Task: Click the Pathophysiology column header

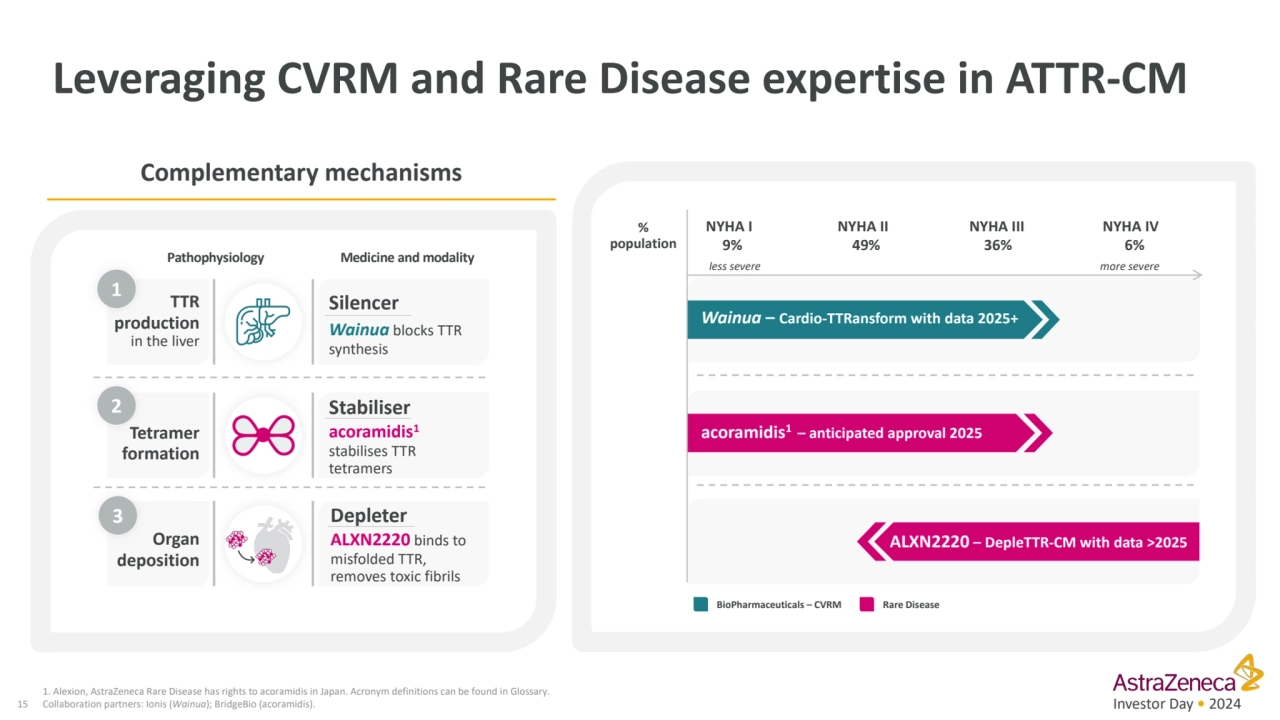Action: [215, 257]
